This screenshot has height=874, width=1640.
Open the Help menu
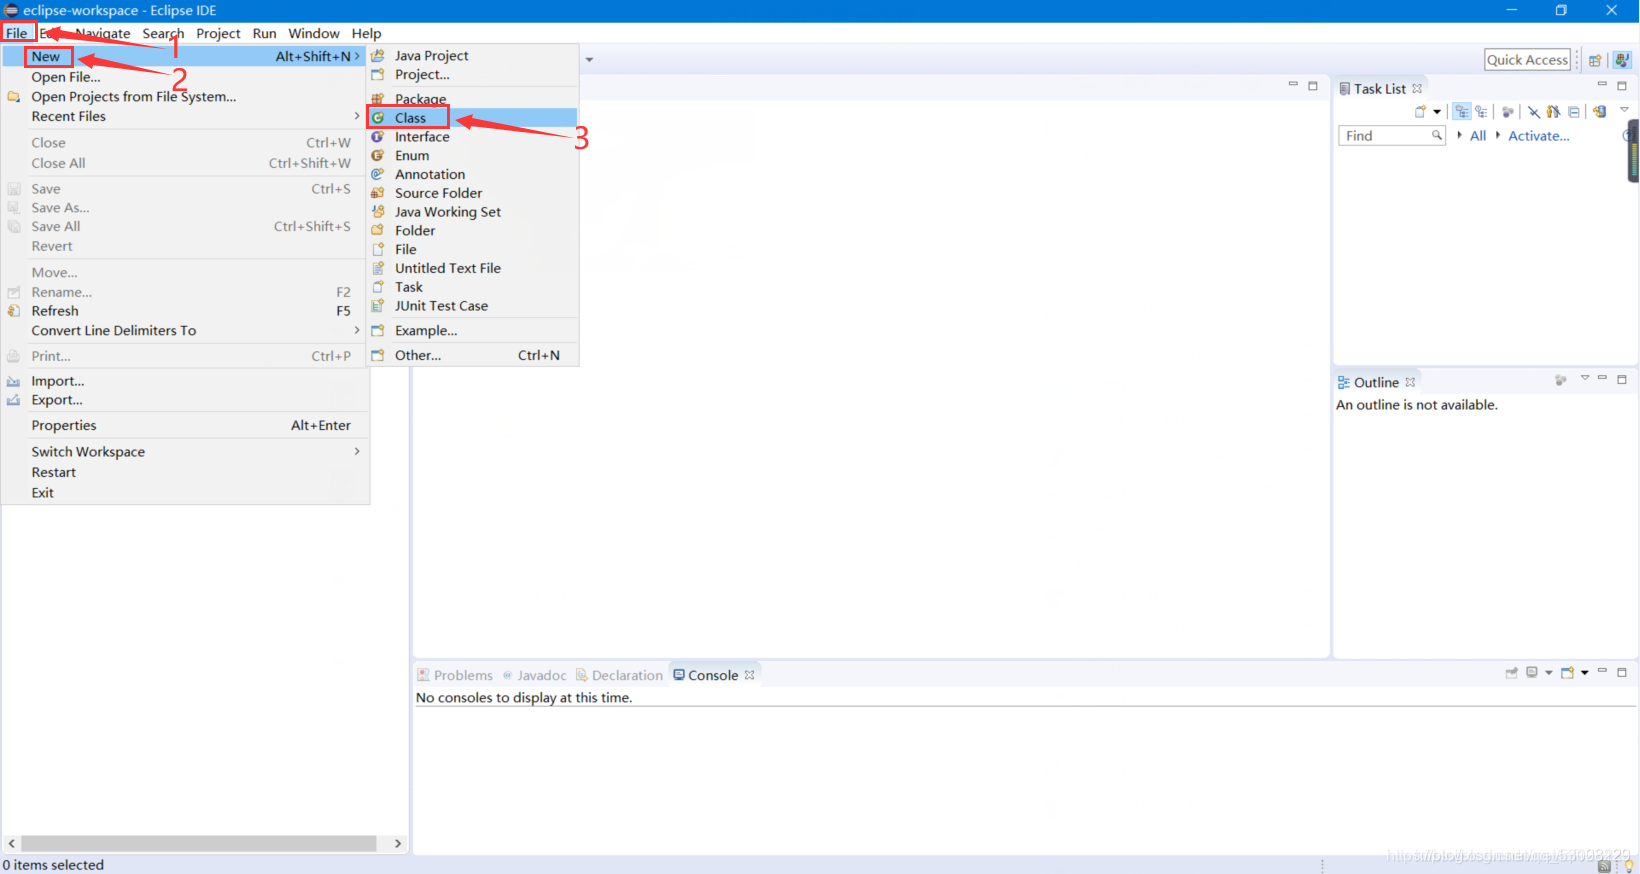click(x=366, y=33)
